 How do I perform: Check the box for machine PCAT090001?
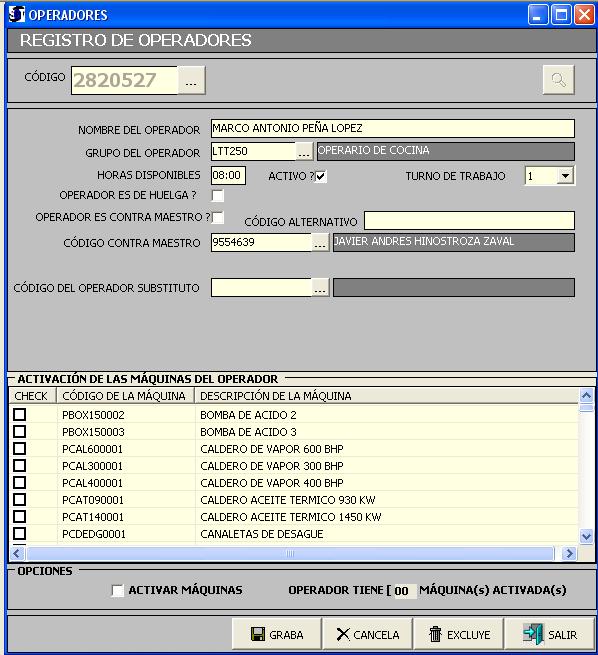click(x=20, y=500)
